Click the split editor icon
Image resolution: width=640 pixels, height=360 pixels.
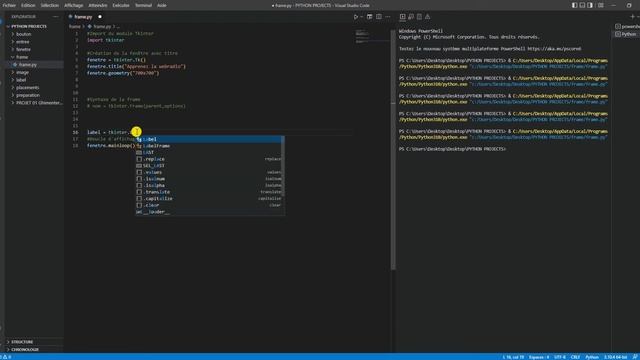coord(379,17)
